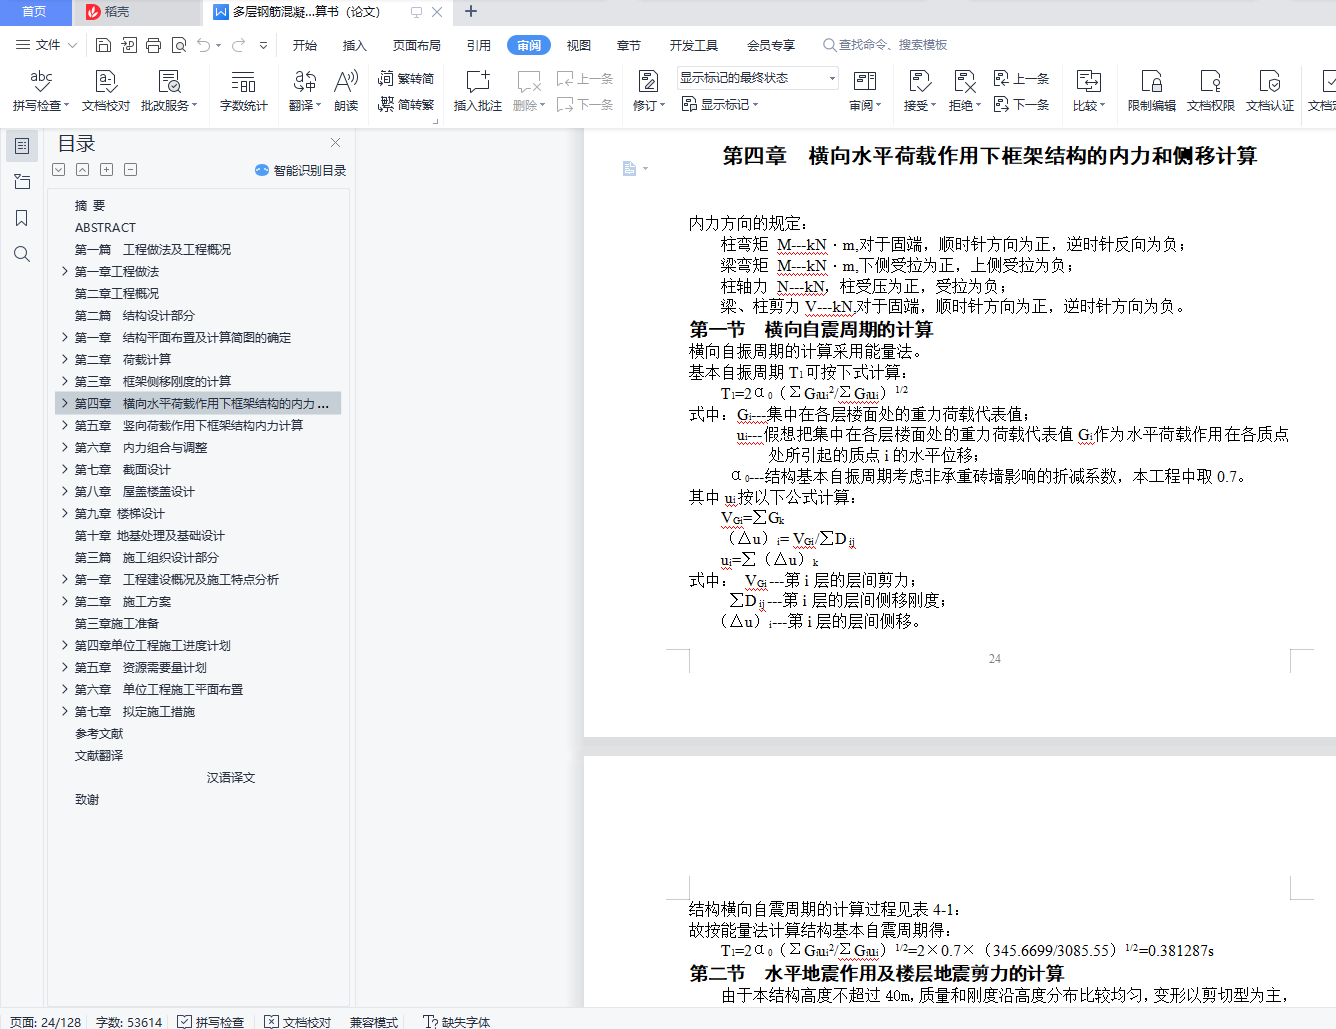Open the find-and-replace magnifier in sidebar

(x=22, y=254)
